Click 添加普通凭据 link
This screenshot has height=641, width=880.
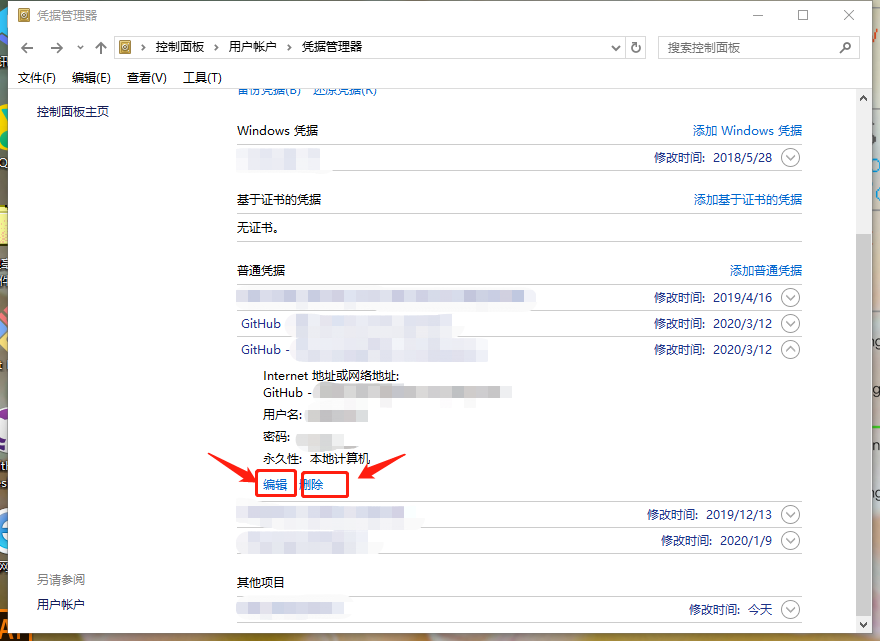(766, 271)
